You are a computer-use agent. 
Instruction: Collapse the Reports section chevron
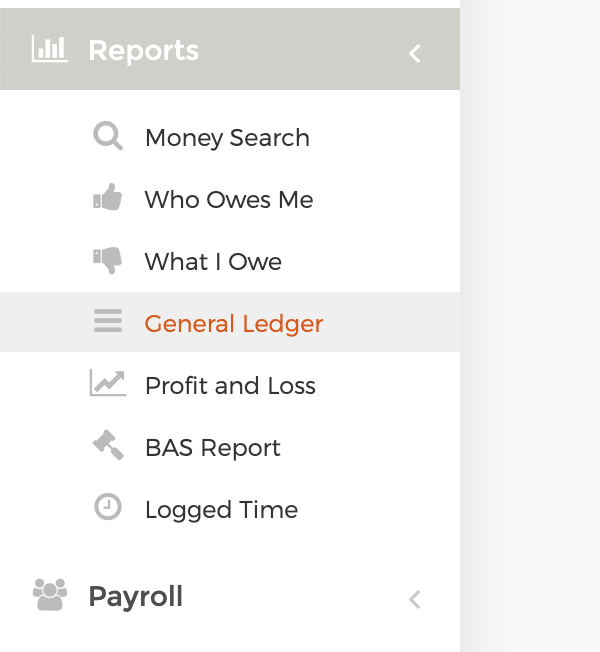(415, 54)
